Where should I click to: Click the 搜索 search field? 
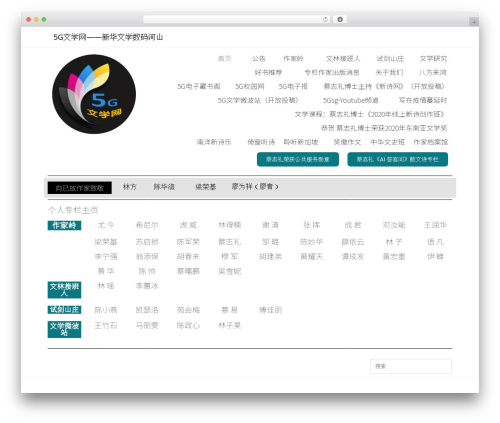[411, 366]
